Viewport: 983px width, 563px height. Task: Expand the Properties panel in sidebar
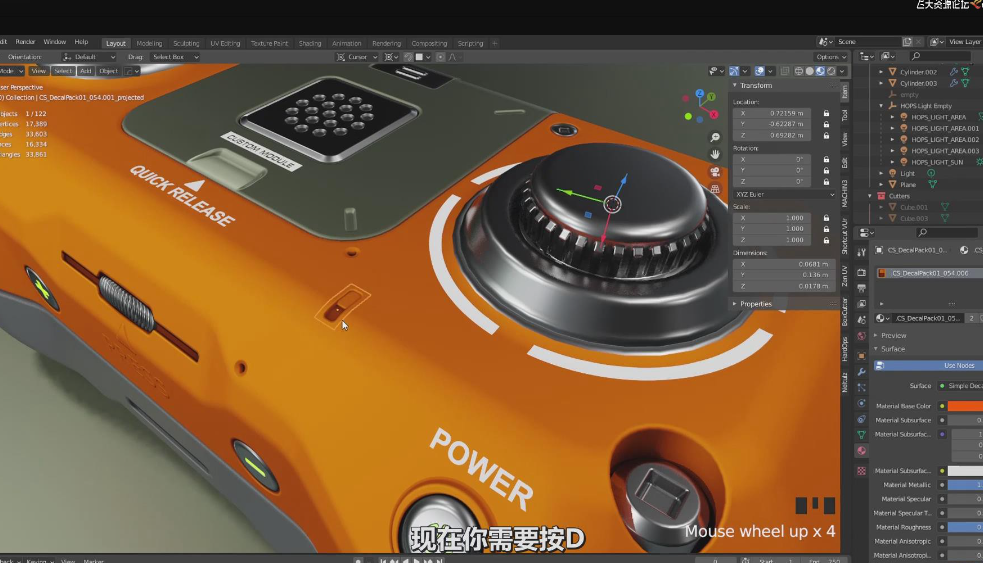pos(755,304)
